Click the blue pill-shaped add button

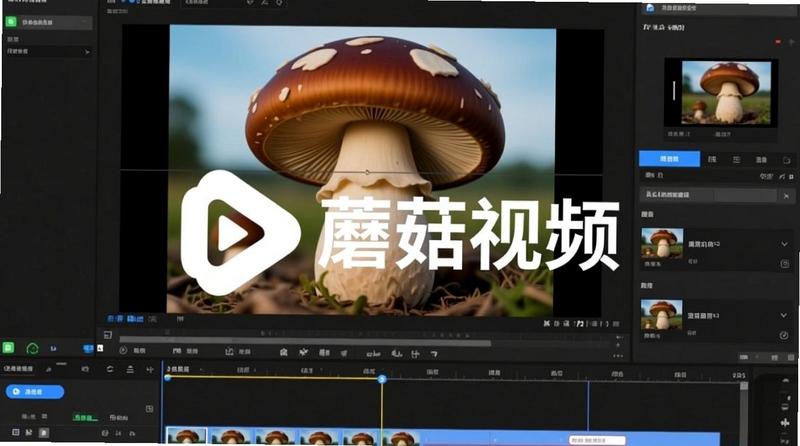coord(35,391)
